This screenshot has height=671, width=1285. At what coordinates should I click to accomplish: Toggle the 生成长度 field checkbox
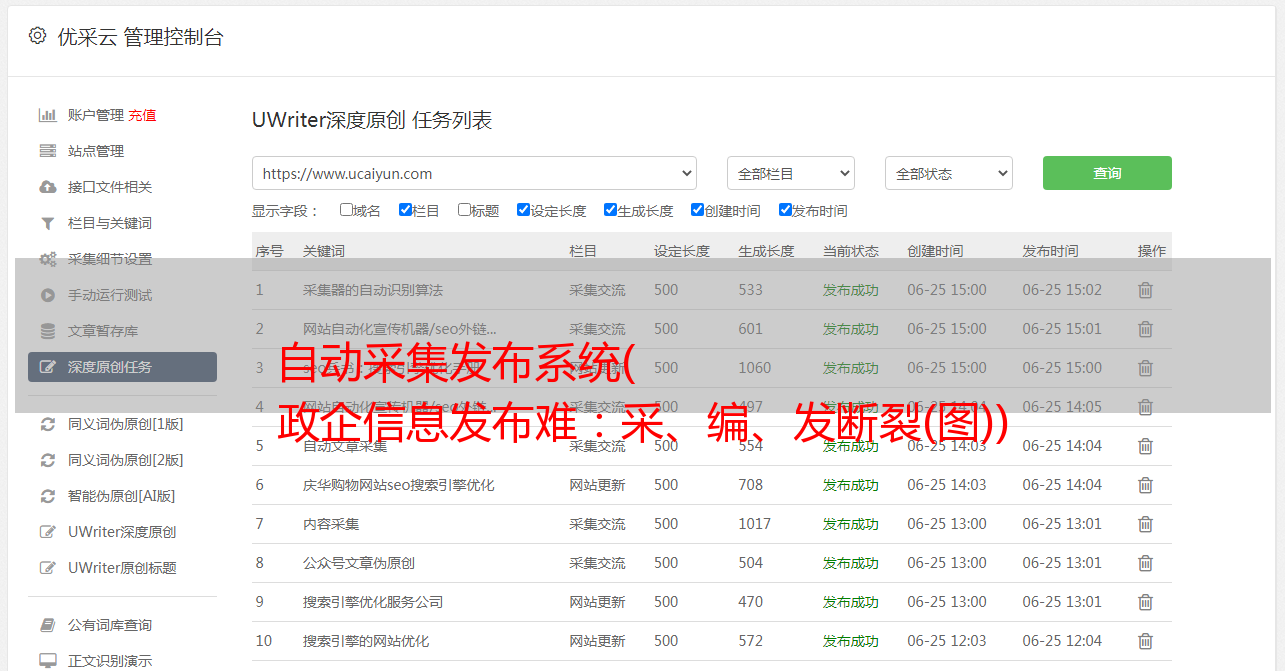click(x=610, y=210)
